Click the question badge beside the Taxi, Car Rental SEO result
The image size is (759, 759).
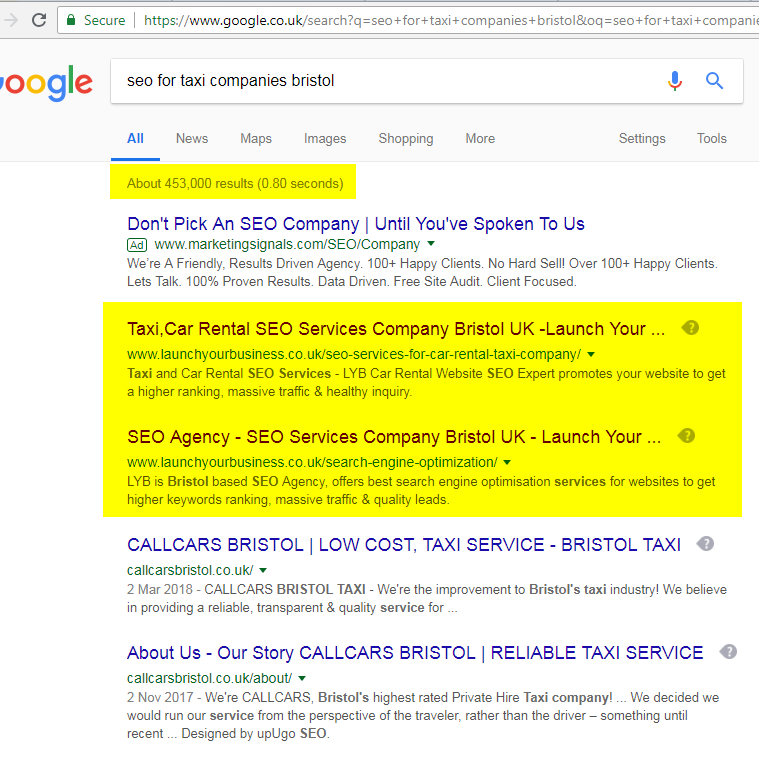click(690, 328)
